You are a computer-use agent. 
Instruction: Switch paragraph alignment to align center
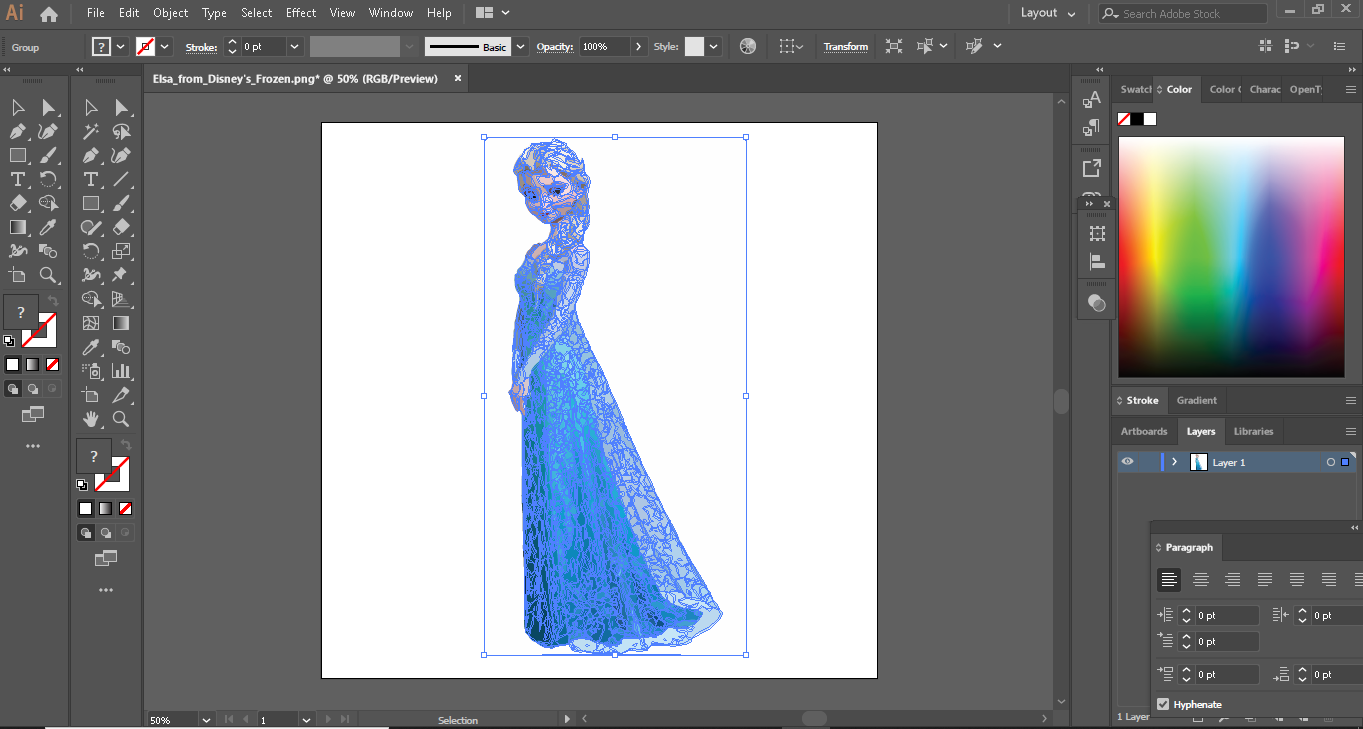1201,579
